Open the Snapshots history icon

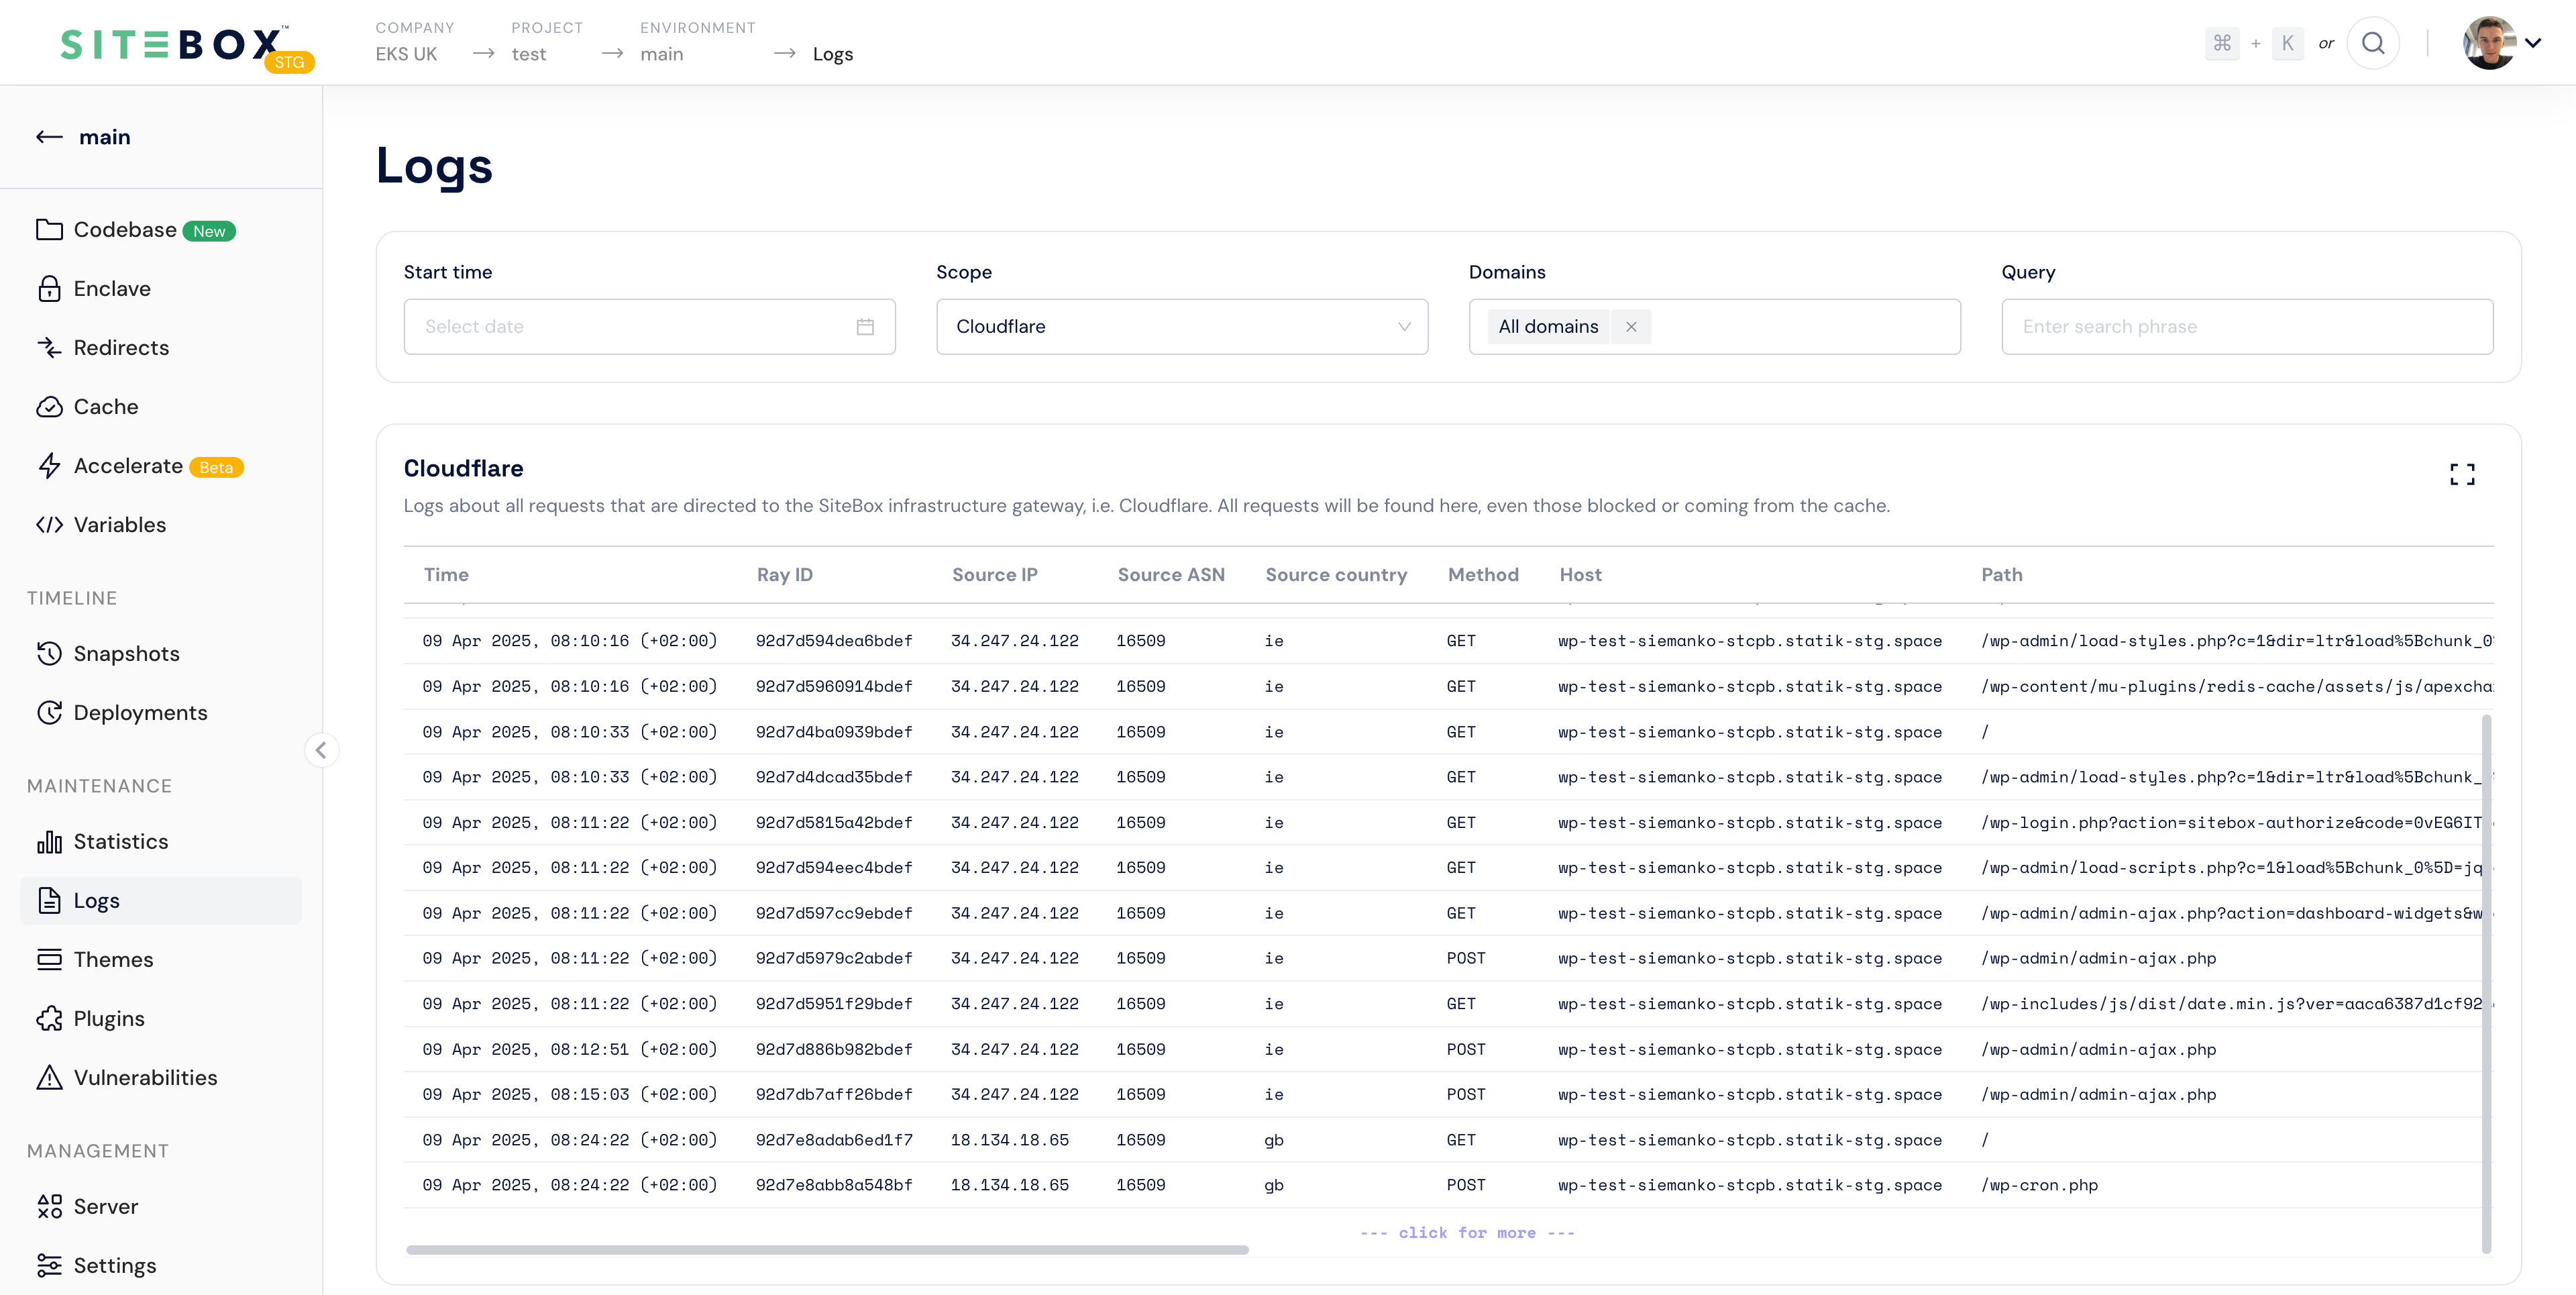click(49, 654)
